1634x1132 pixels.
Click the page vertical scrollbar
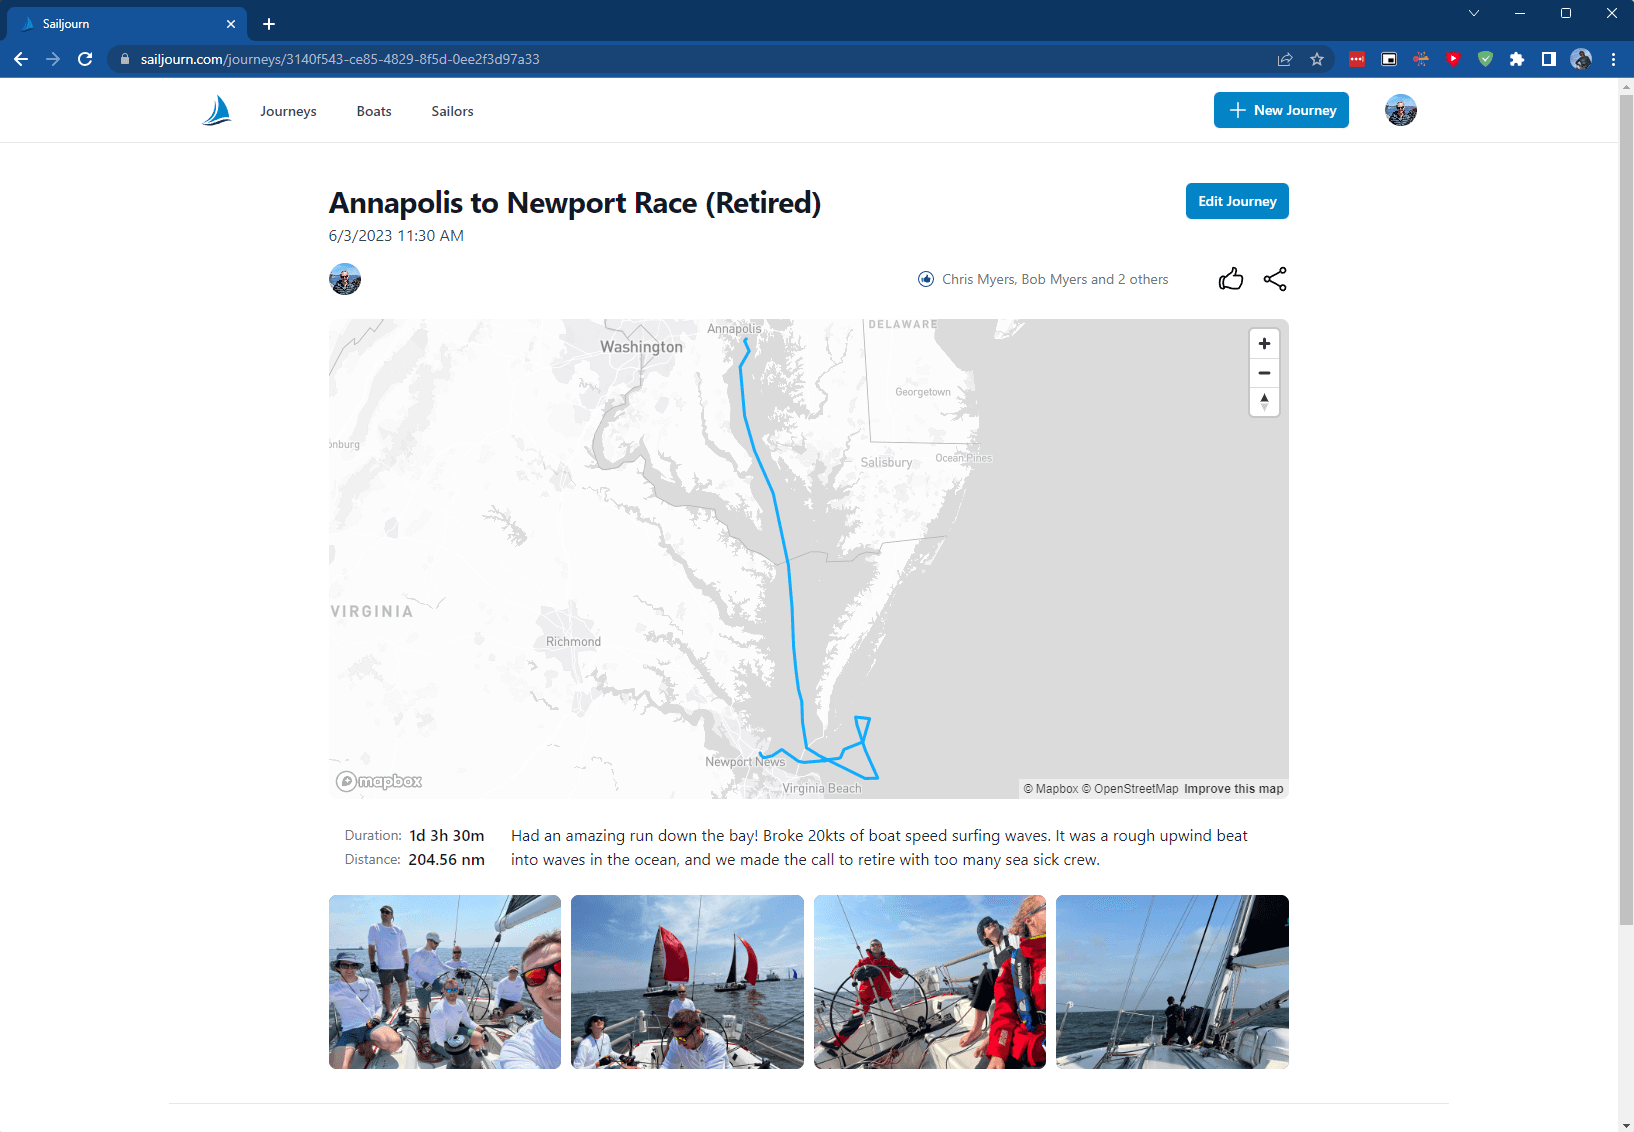1626,510
